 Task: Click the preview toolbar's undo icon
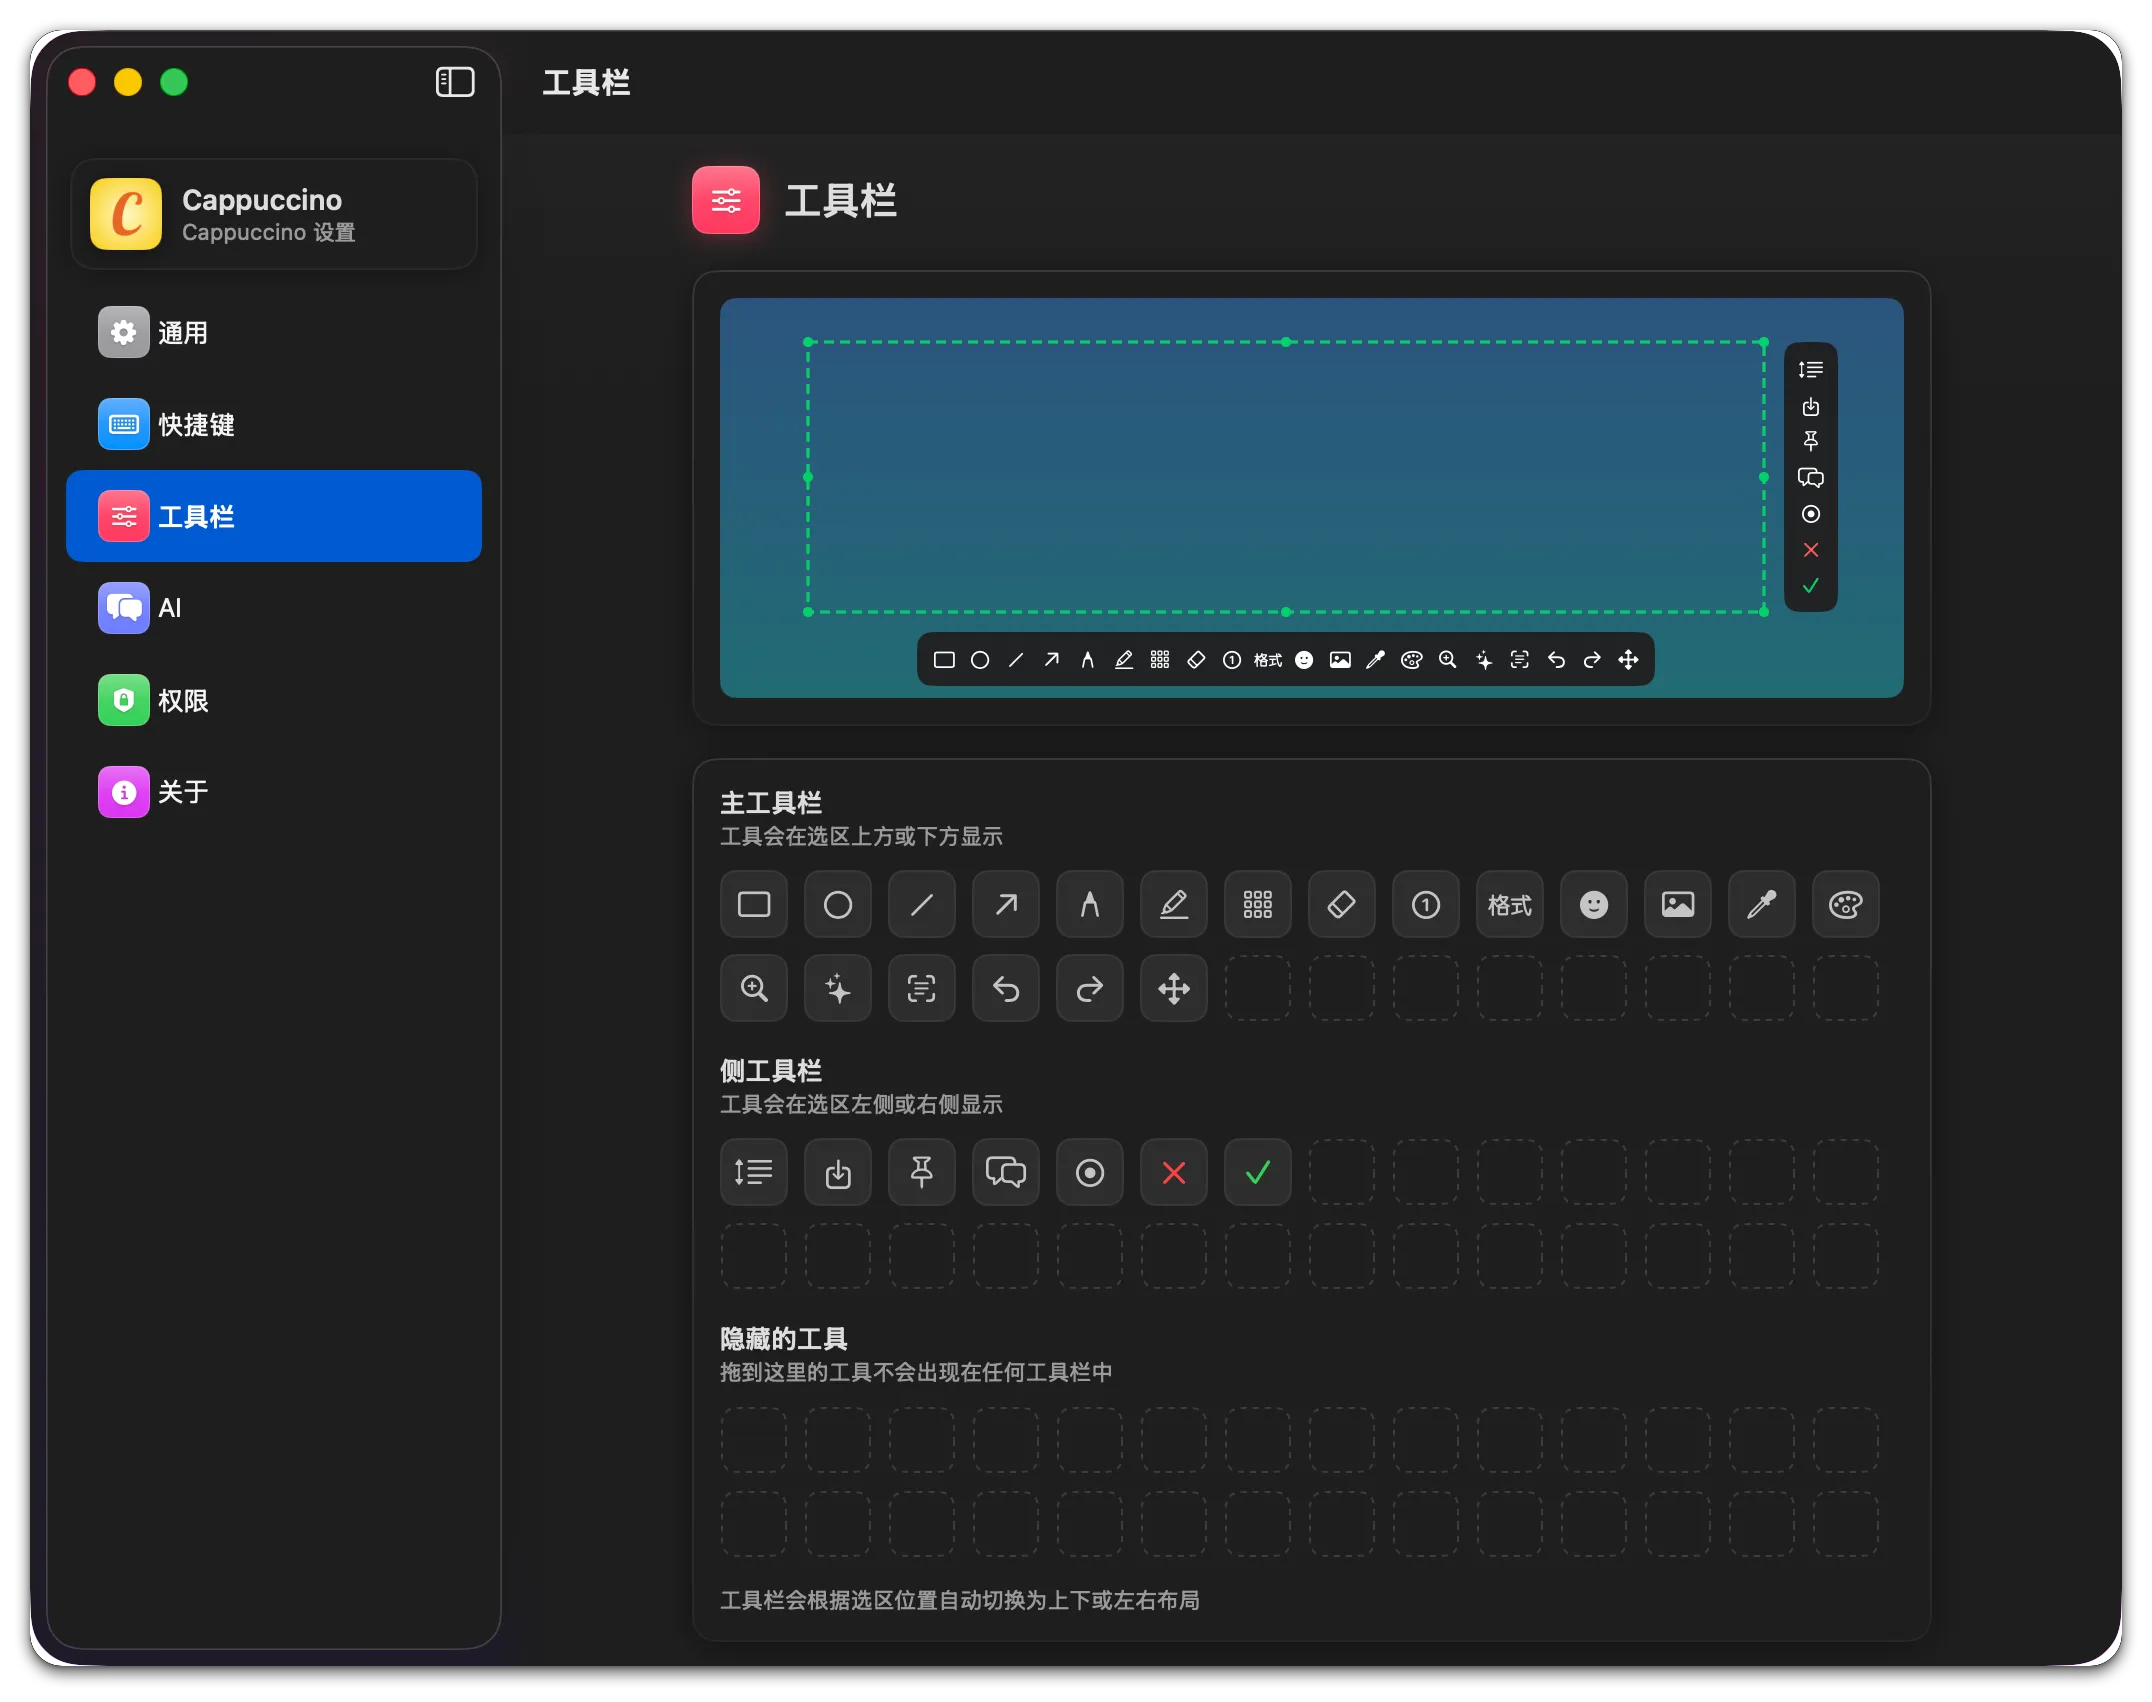coord(1556,660)
